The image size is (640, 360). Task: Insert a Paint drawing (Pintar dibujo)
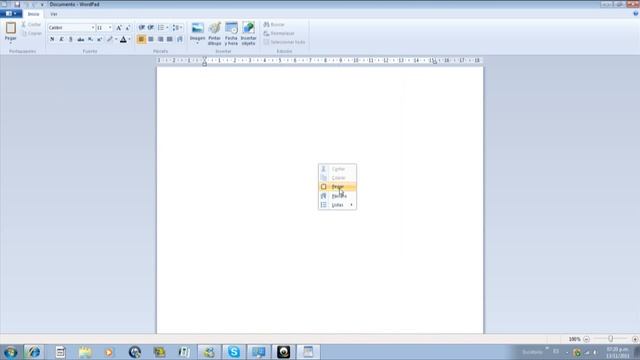coord(214,33)
